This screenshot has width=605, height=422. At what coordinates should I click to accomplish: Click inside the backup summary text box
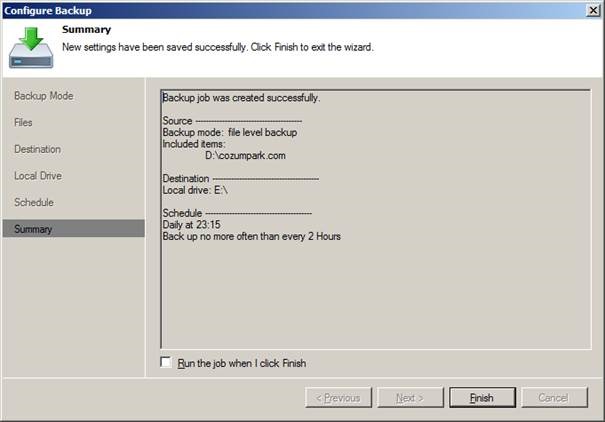(x=376, y=220)
